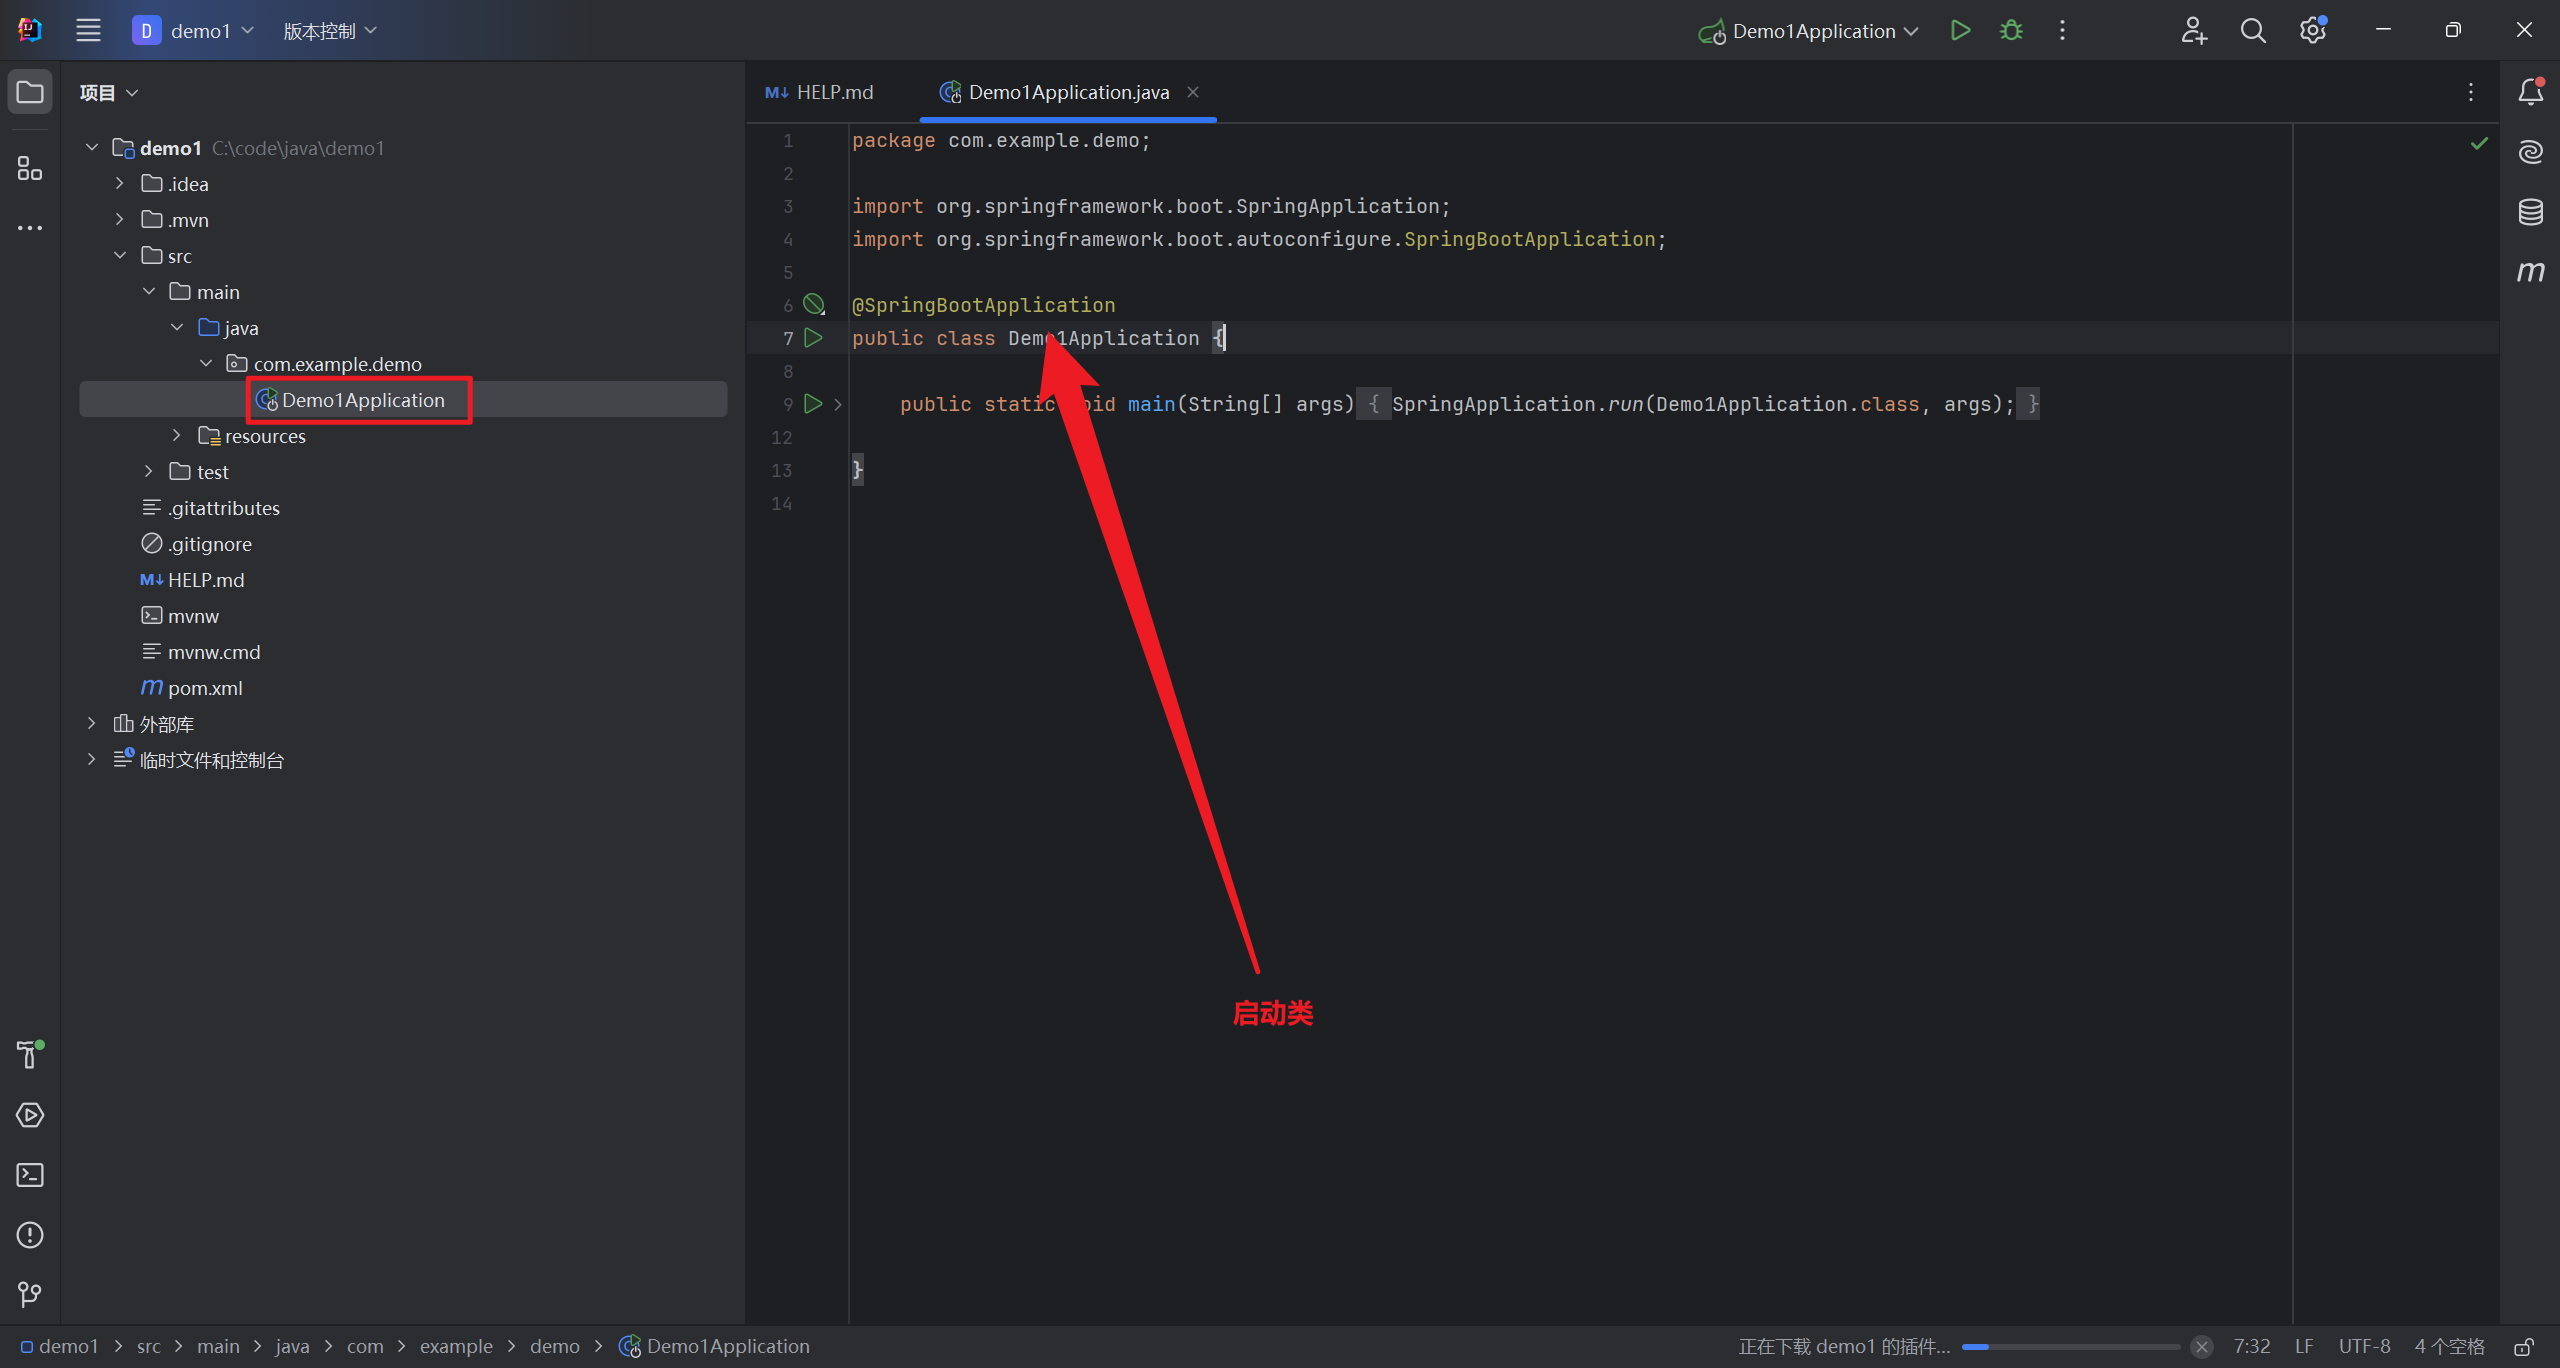This screenshot has width=2560, height=1368.
Task: Open the Terminal tool window
Action: point(30,1175)
